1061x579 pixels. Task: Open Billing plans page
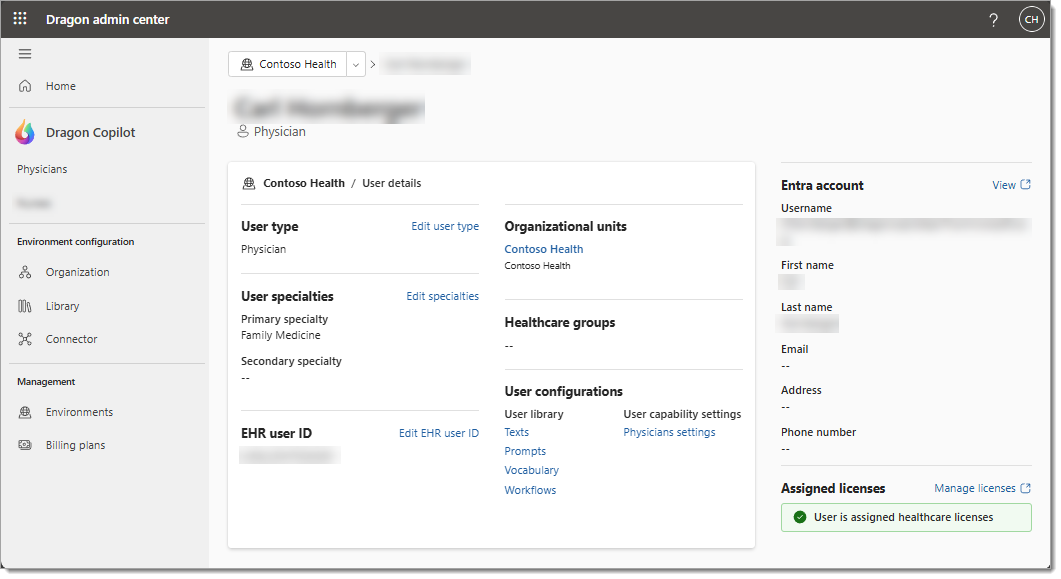[75, 445]
